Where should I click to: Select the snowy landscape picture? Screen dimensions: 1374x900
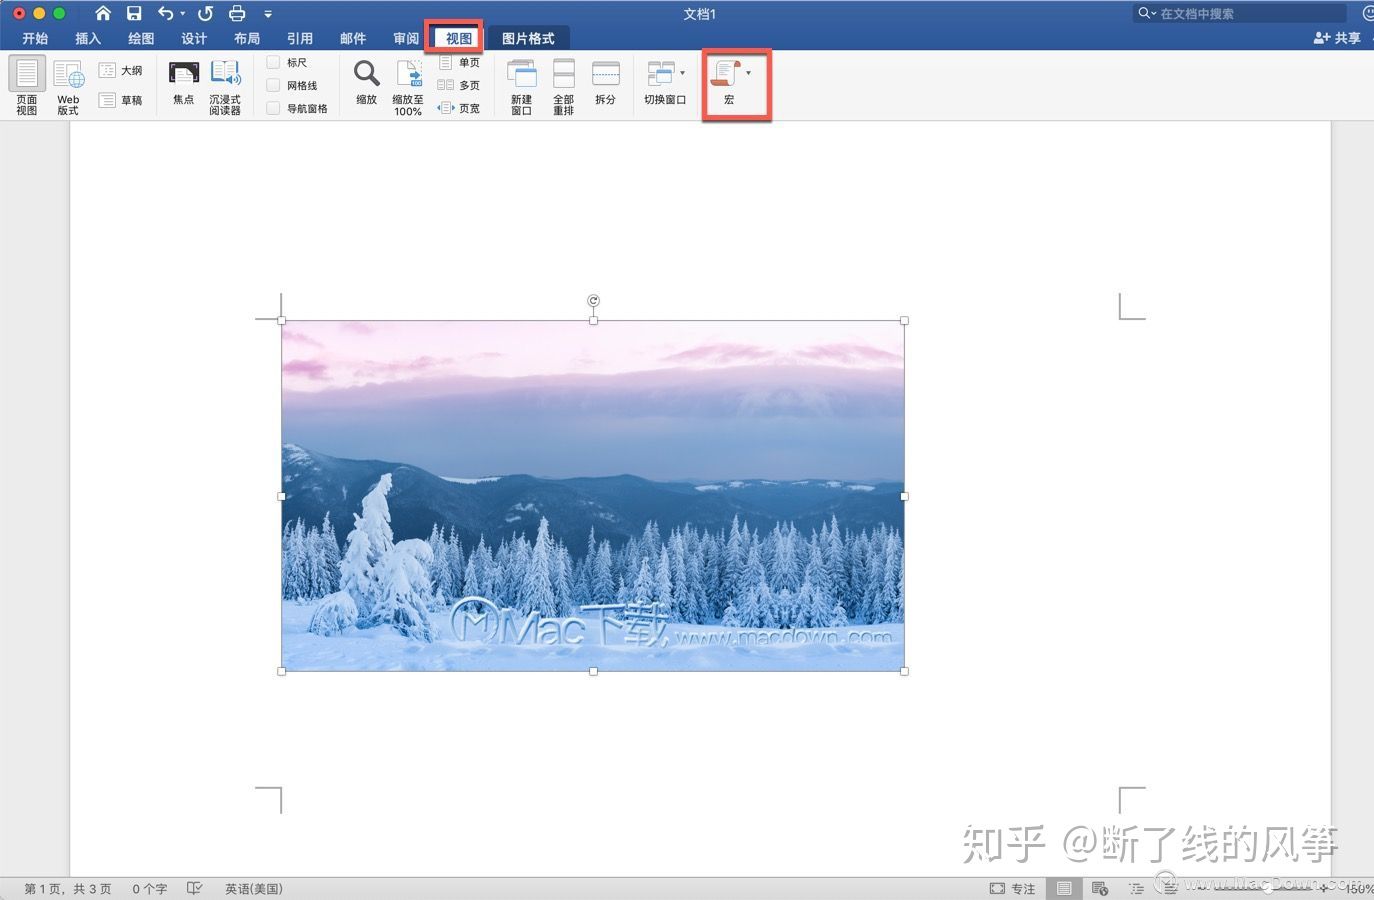coord(593,496)
